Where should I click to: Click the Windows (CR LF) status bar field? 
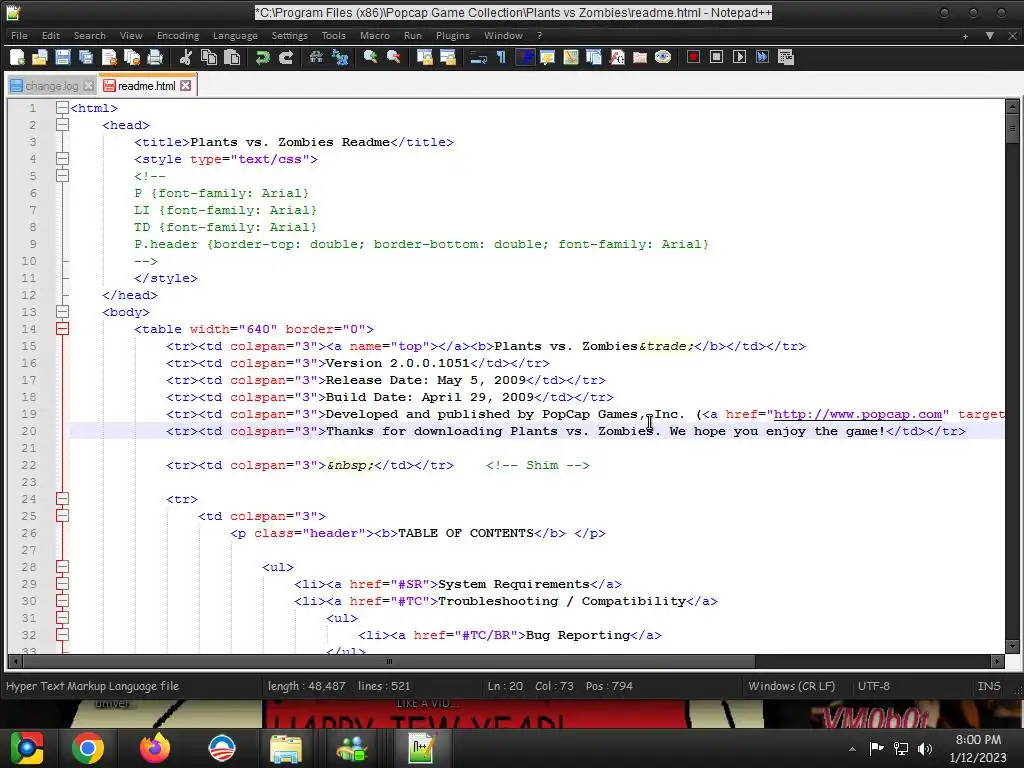(x=792, y=686)
